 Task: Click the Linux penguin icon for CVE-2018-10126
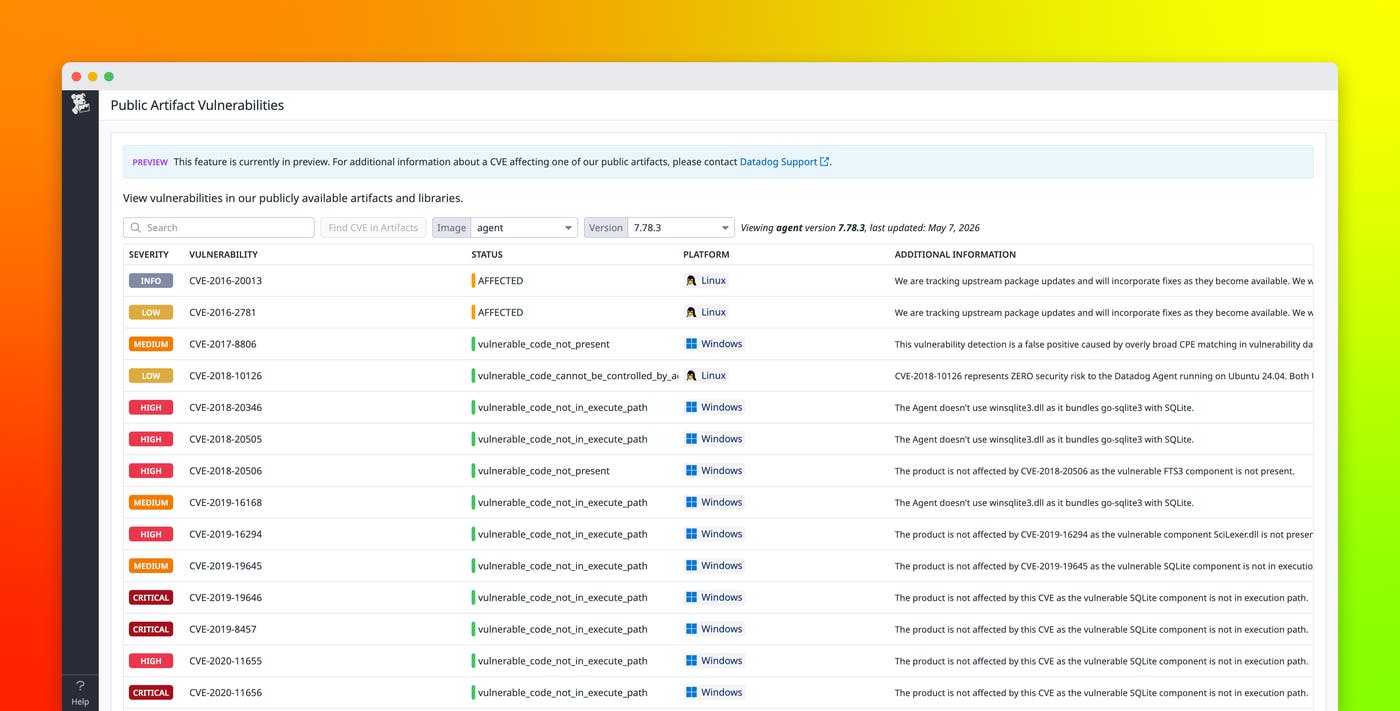click(691, 376)
